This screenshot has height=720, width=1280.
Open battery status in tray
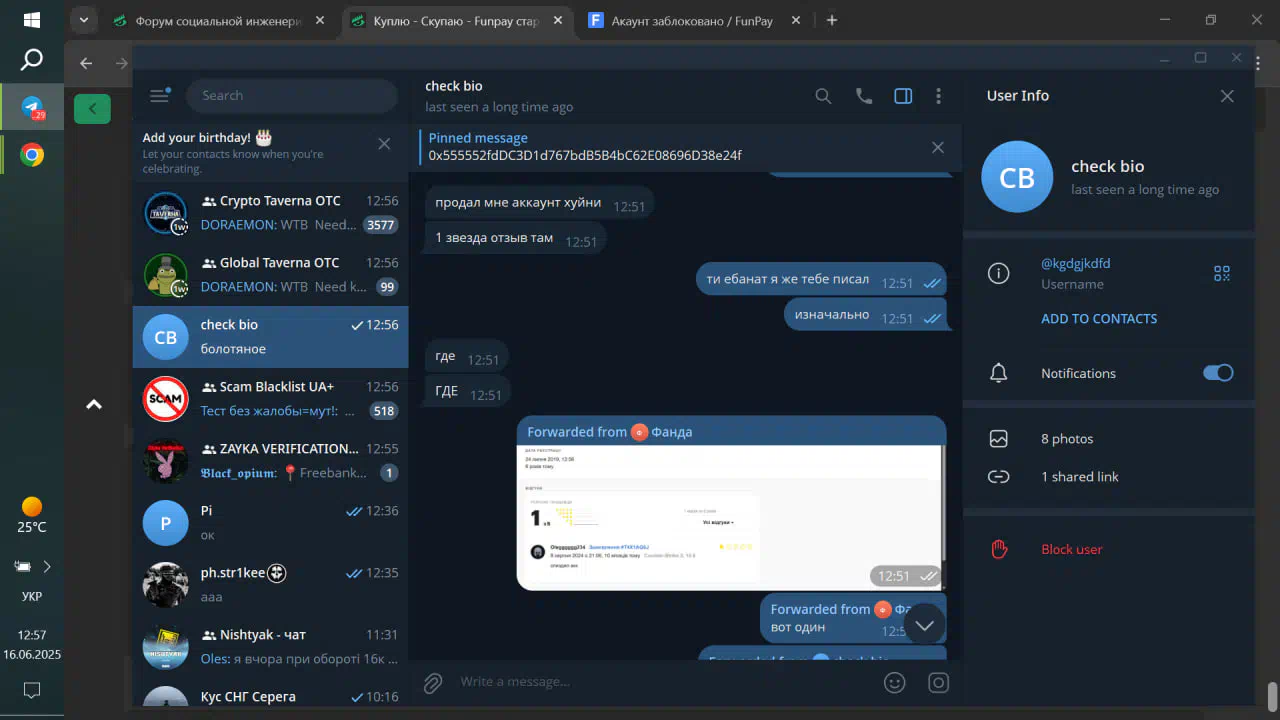pos(22,566)
